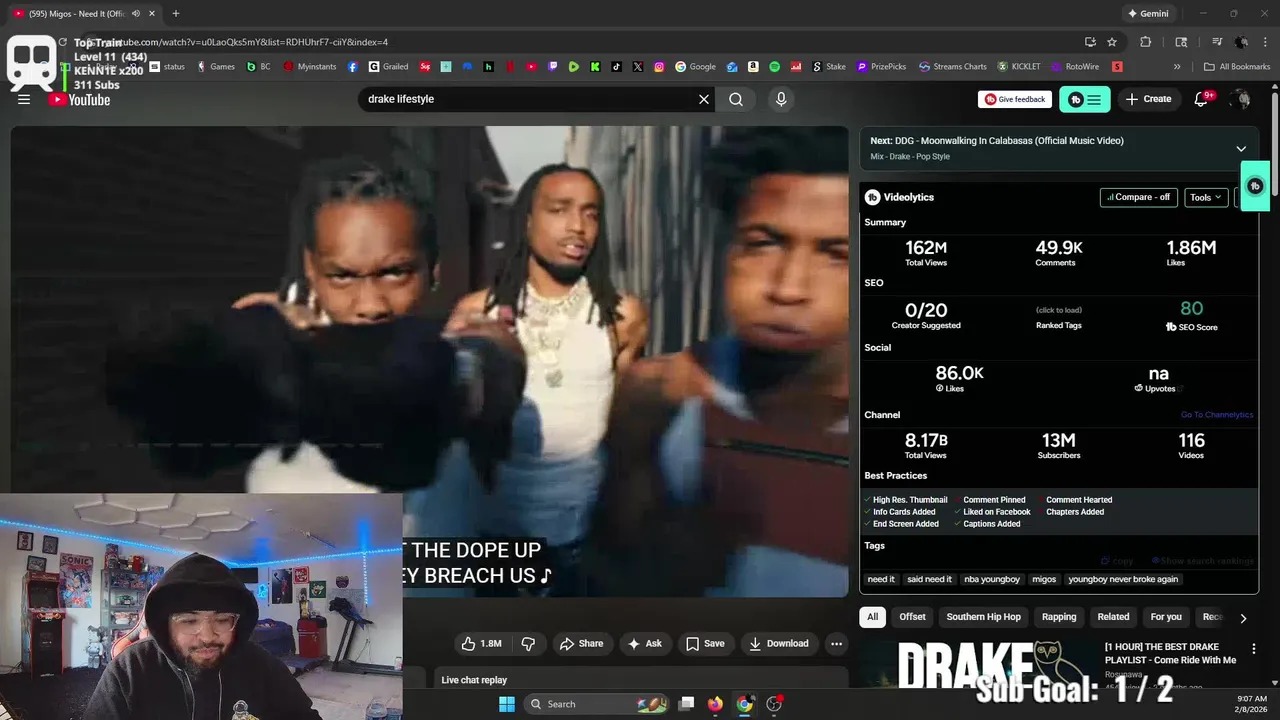Clear the search text with the X
The height and width of the screenshot is (720, 1280).
coord(704,99)
